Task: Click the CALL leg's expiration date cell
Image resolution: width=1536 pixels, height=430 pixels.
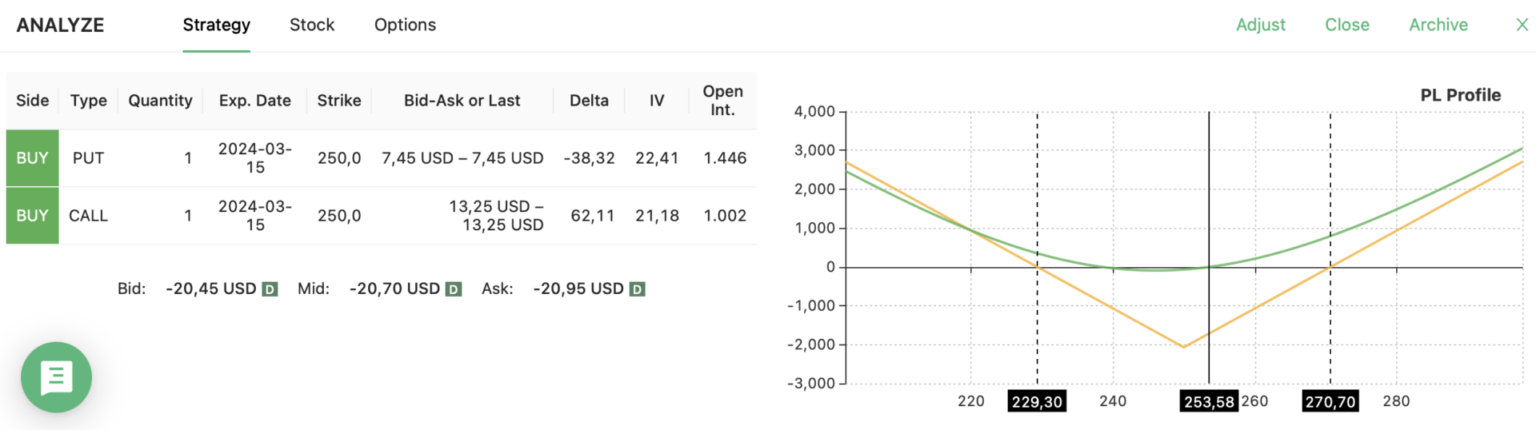Action: pos(255,215)
